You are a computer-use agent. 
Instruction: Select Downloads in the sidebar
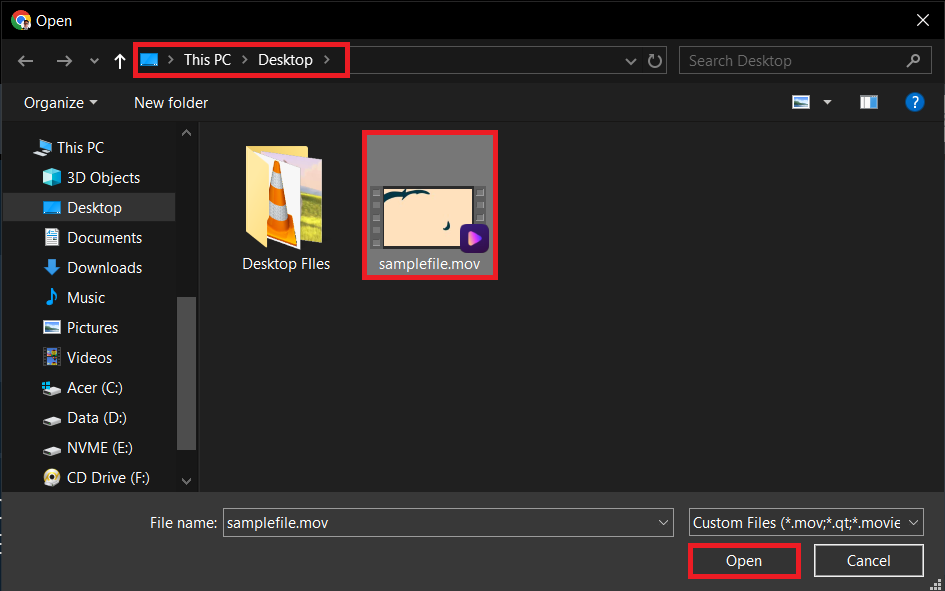pyautogui.click(x=102, y=267)
